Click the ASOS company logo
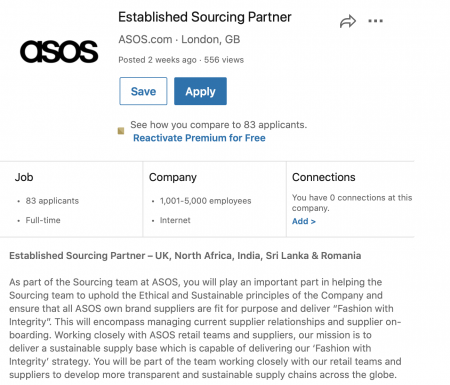The image size is (450, 385). tap(59, 52)
